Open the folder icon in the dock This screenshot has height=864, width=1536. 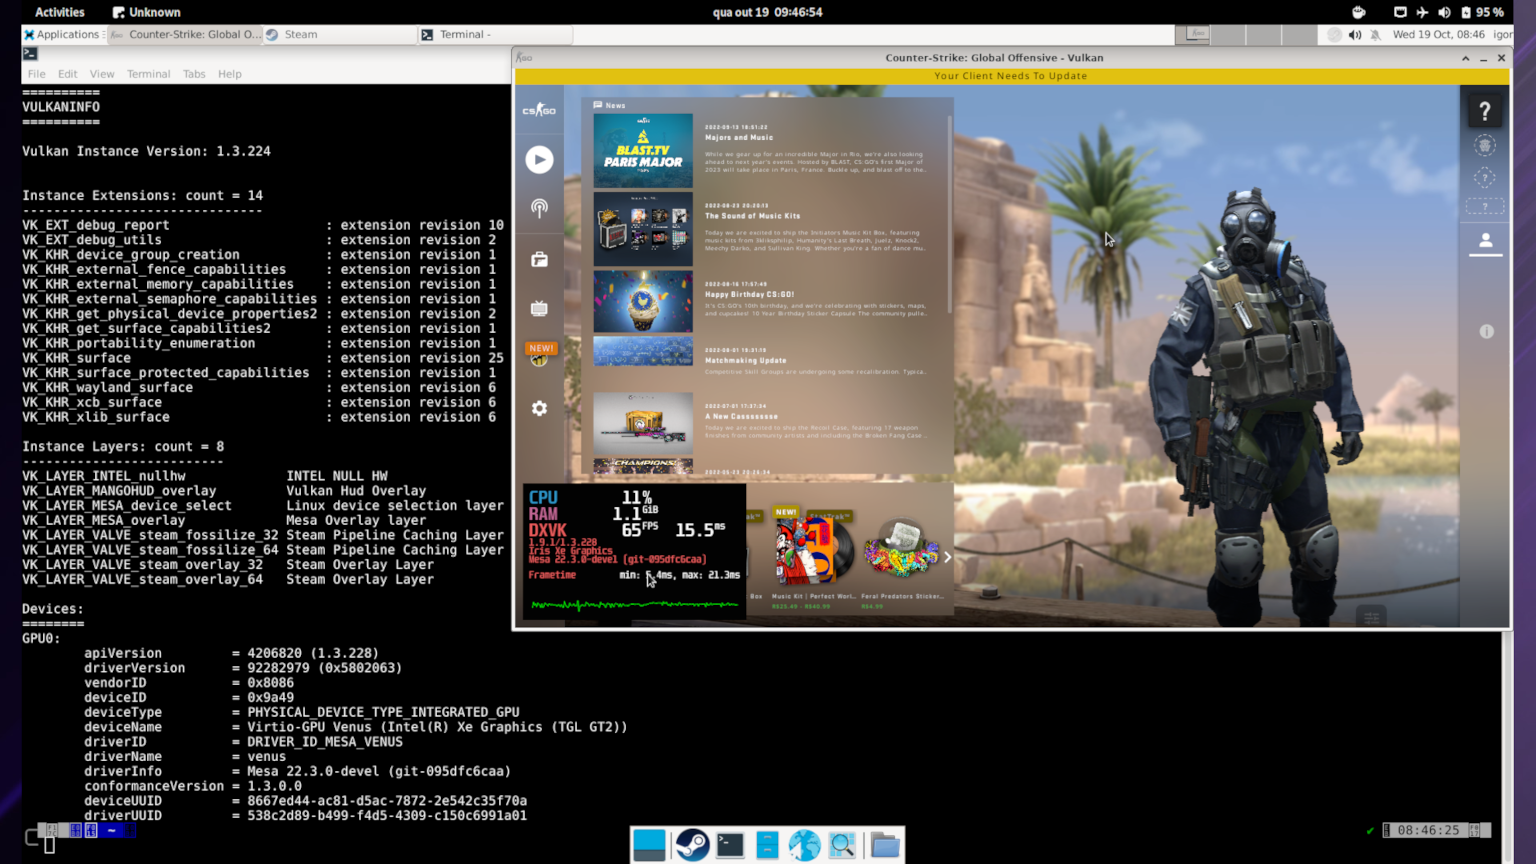(885, 845)
